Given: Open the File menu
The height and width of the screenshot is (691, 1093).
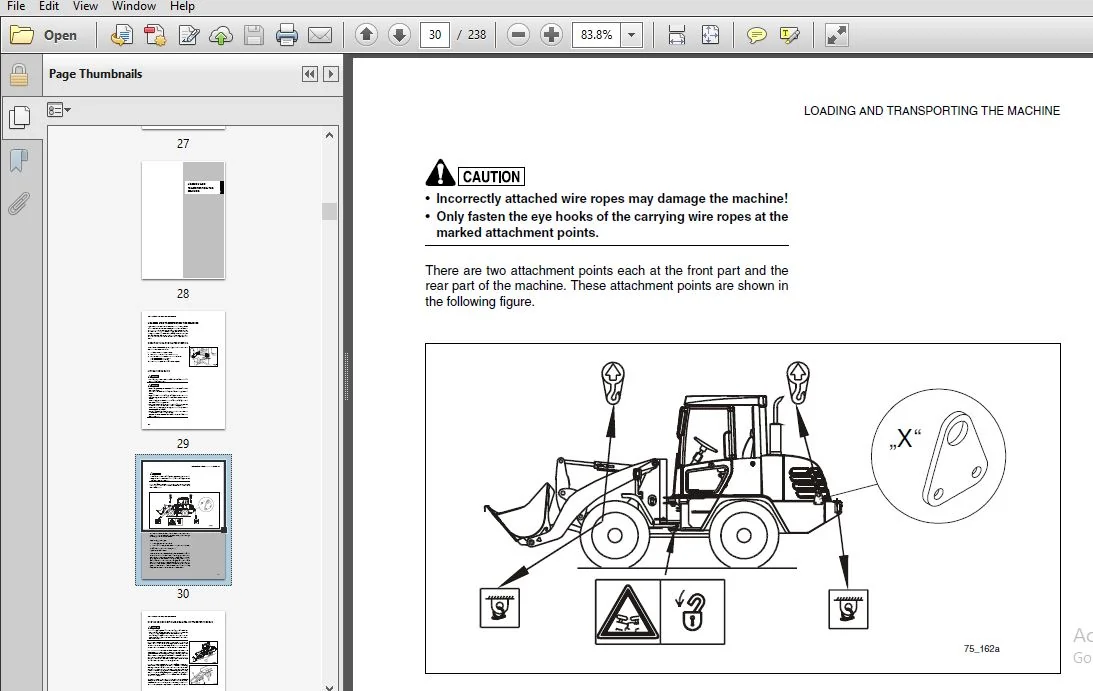Looking at the screenshot, I should [15, 6].
